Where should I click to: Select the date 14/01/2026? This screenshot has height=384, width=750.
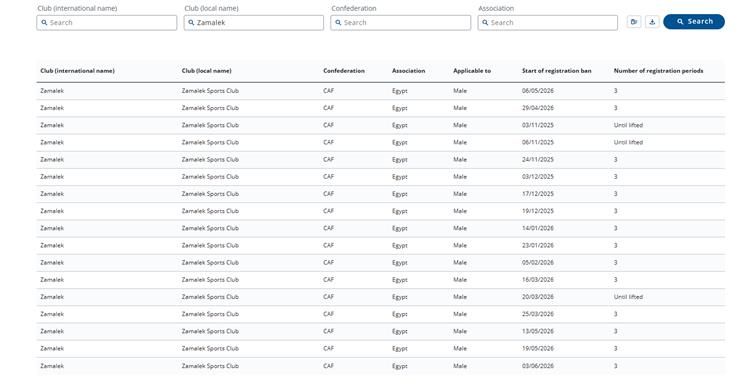(538, 229)
